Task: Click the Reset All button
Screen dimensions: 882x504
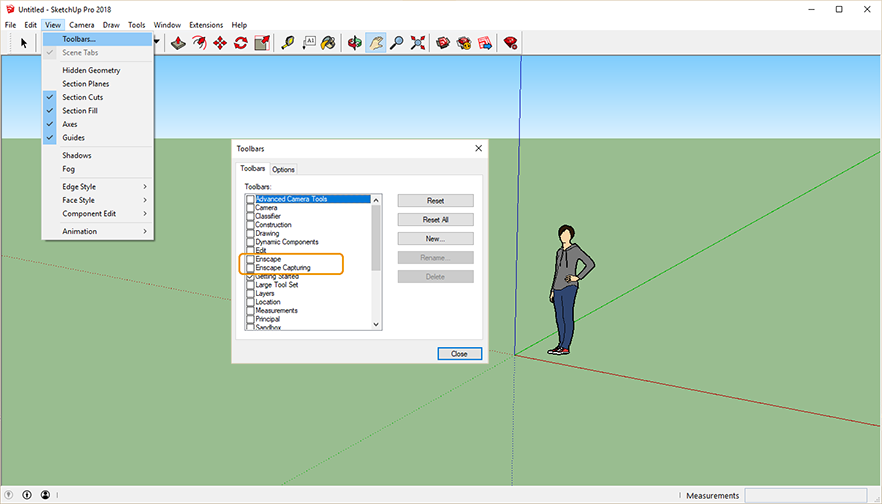Action: pos(435,220)
